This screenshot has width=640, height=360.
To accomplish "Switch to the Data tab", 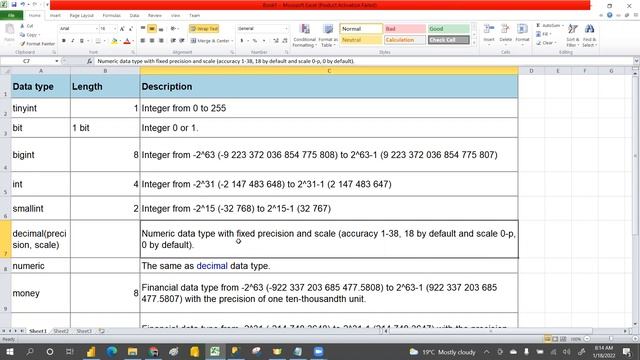I will [134, 16].
